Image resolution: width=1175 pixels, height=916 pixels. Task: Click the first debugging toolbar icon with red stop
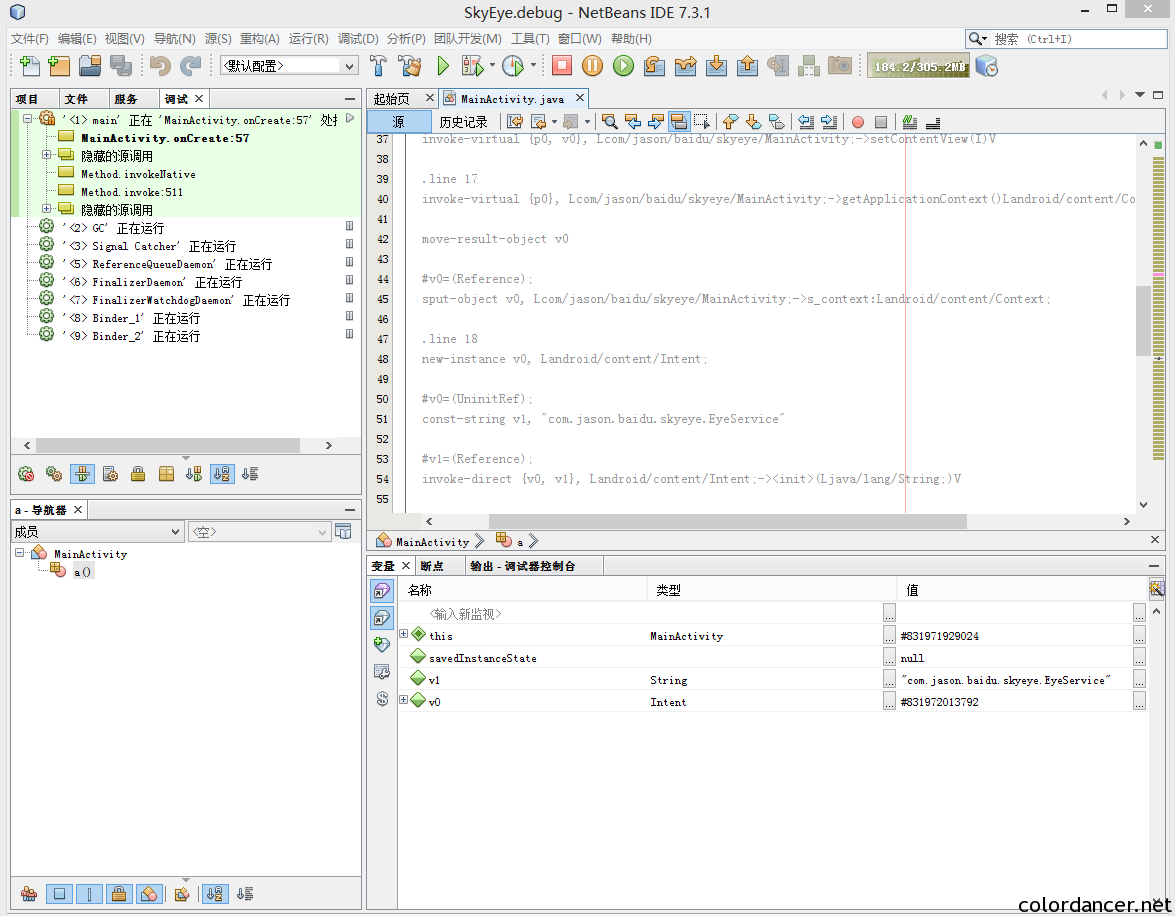tap(26, 474)
